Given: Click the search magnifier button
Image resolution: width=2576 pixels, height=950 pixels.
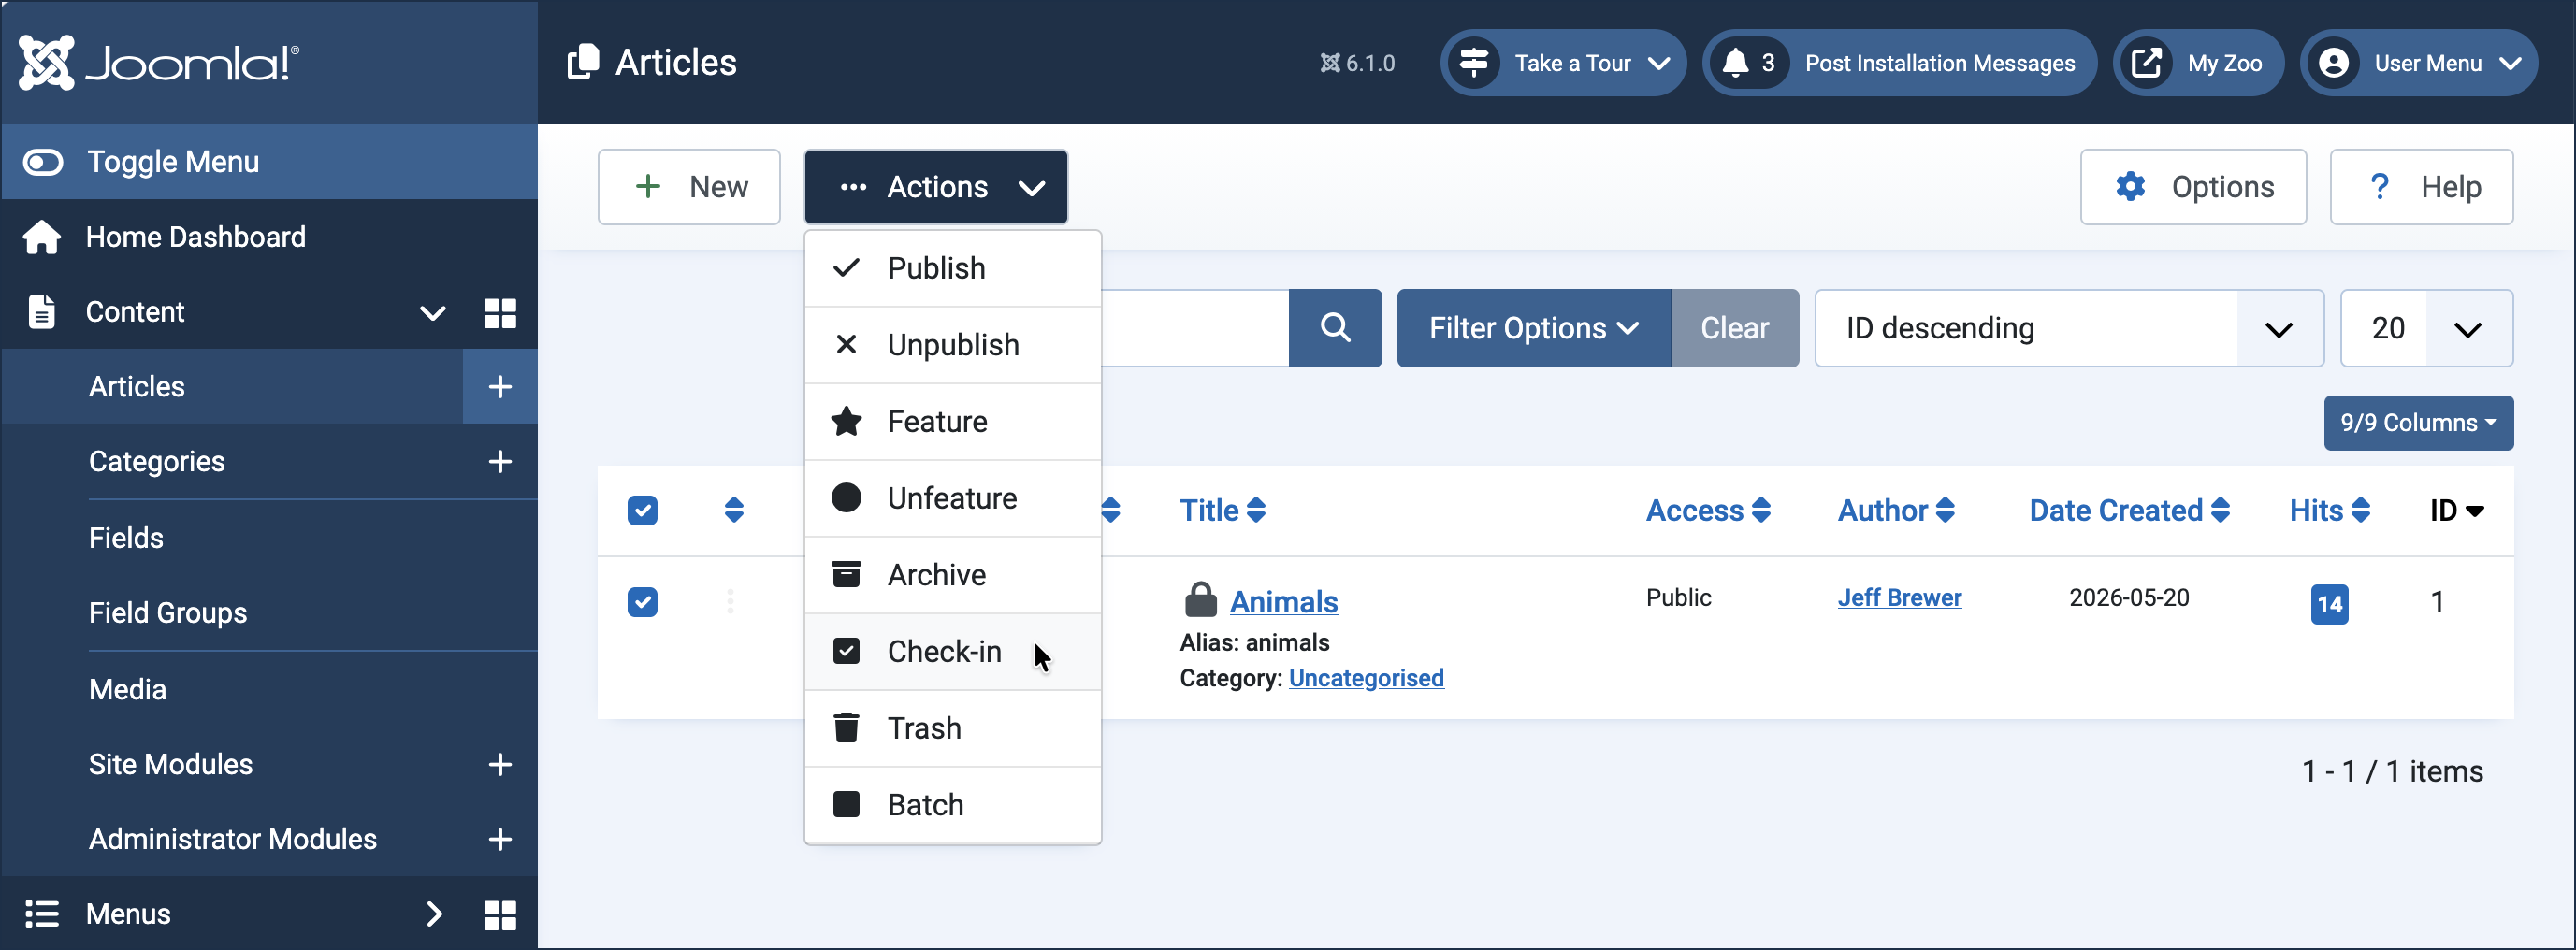Looking at the screenshot, I should 1335,328.
